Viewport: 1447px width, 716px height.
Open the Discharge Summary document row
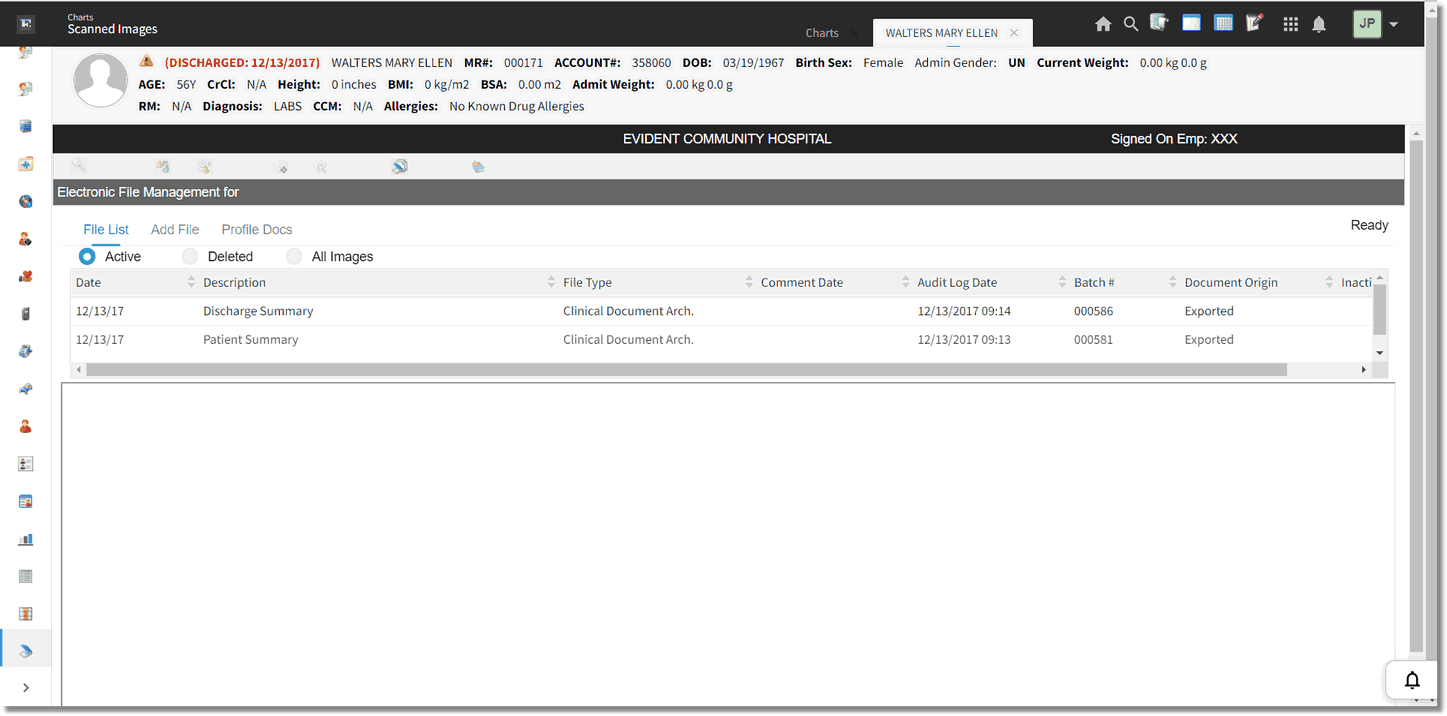pos(721,311)
